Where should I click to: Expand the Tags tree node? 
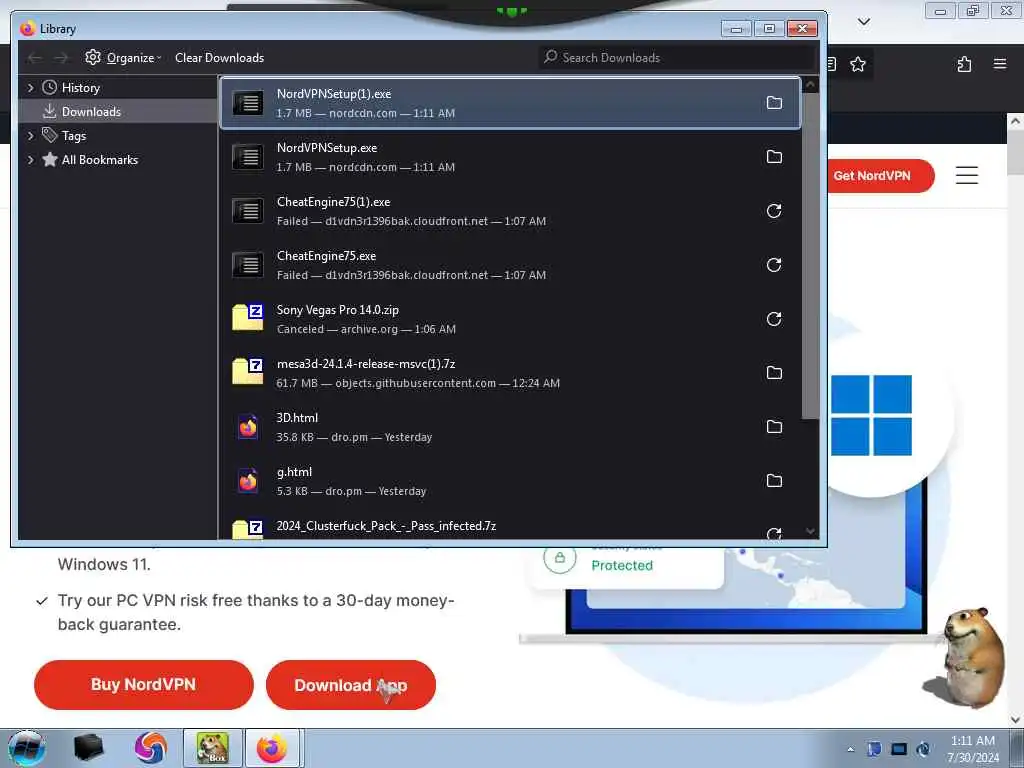[30, 135]
